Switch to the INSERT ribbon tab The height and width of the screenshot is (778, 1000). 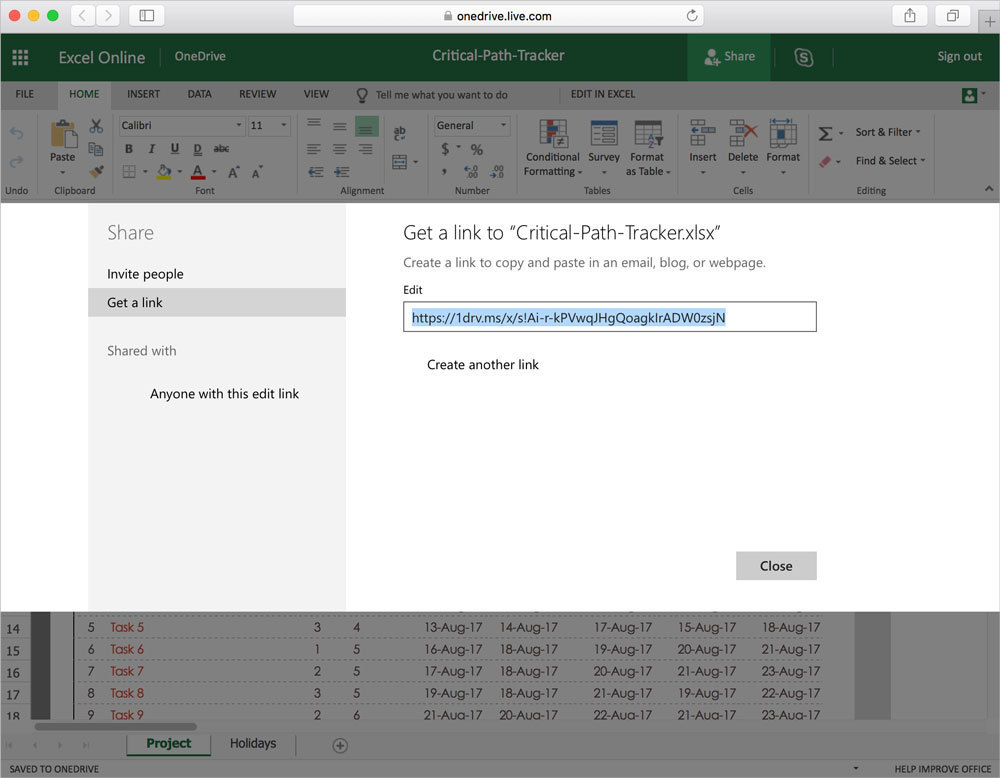[143, 94]
